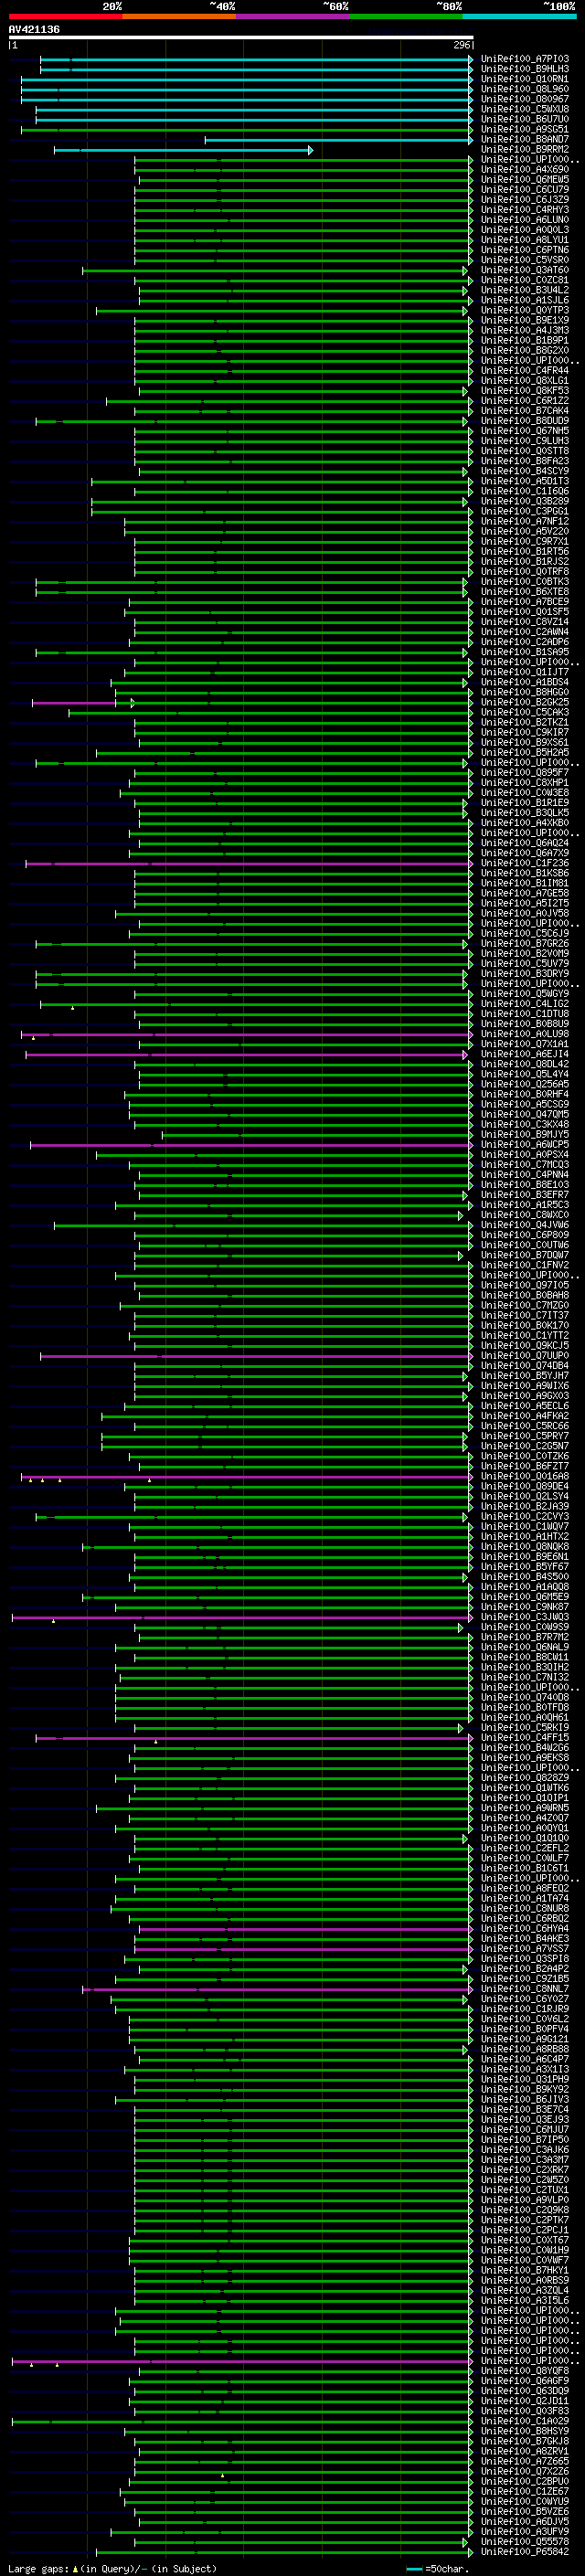This screenshot has height=2576, width=585.
Task: Click the purple alignment bar of C1F236
Action: tap(249, 863)
